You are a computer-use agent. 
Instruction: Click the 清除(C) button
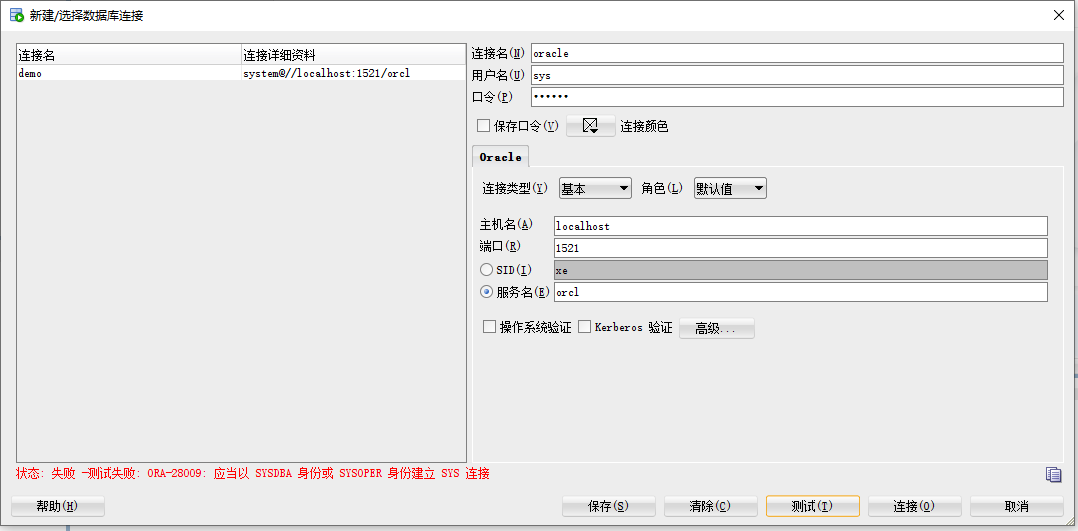[710, 506]
